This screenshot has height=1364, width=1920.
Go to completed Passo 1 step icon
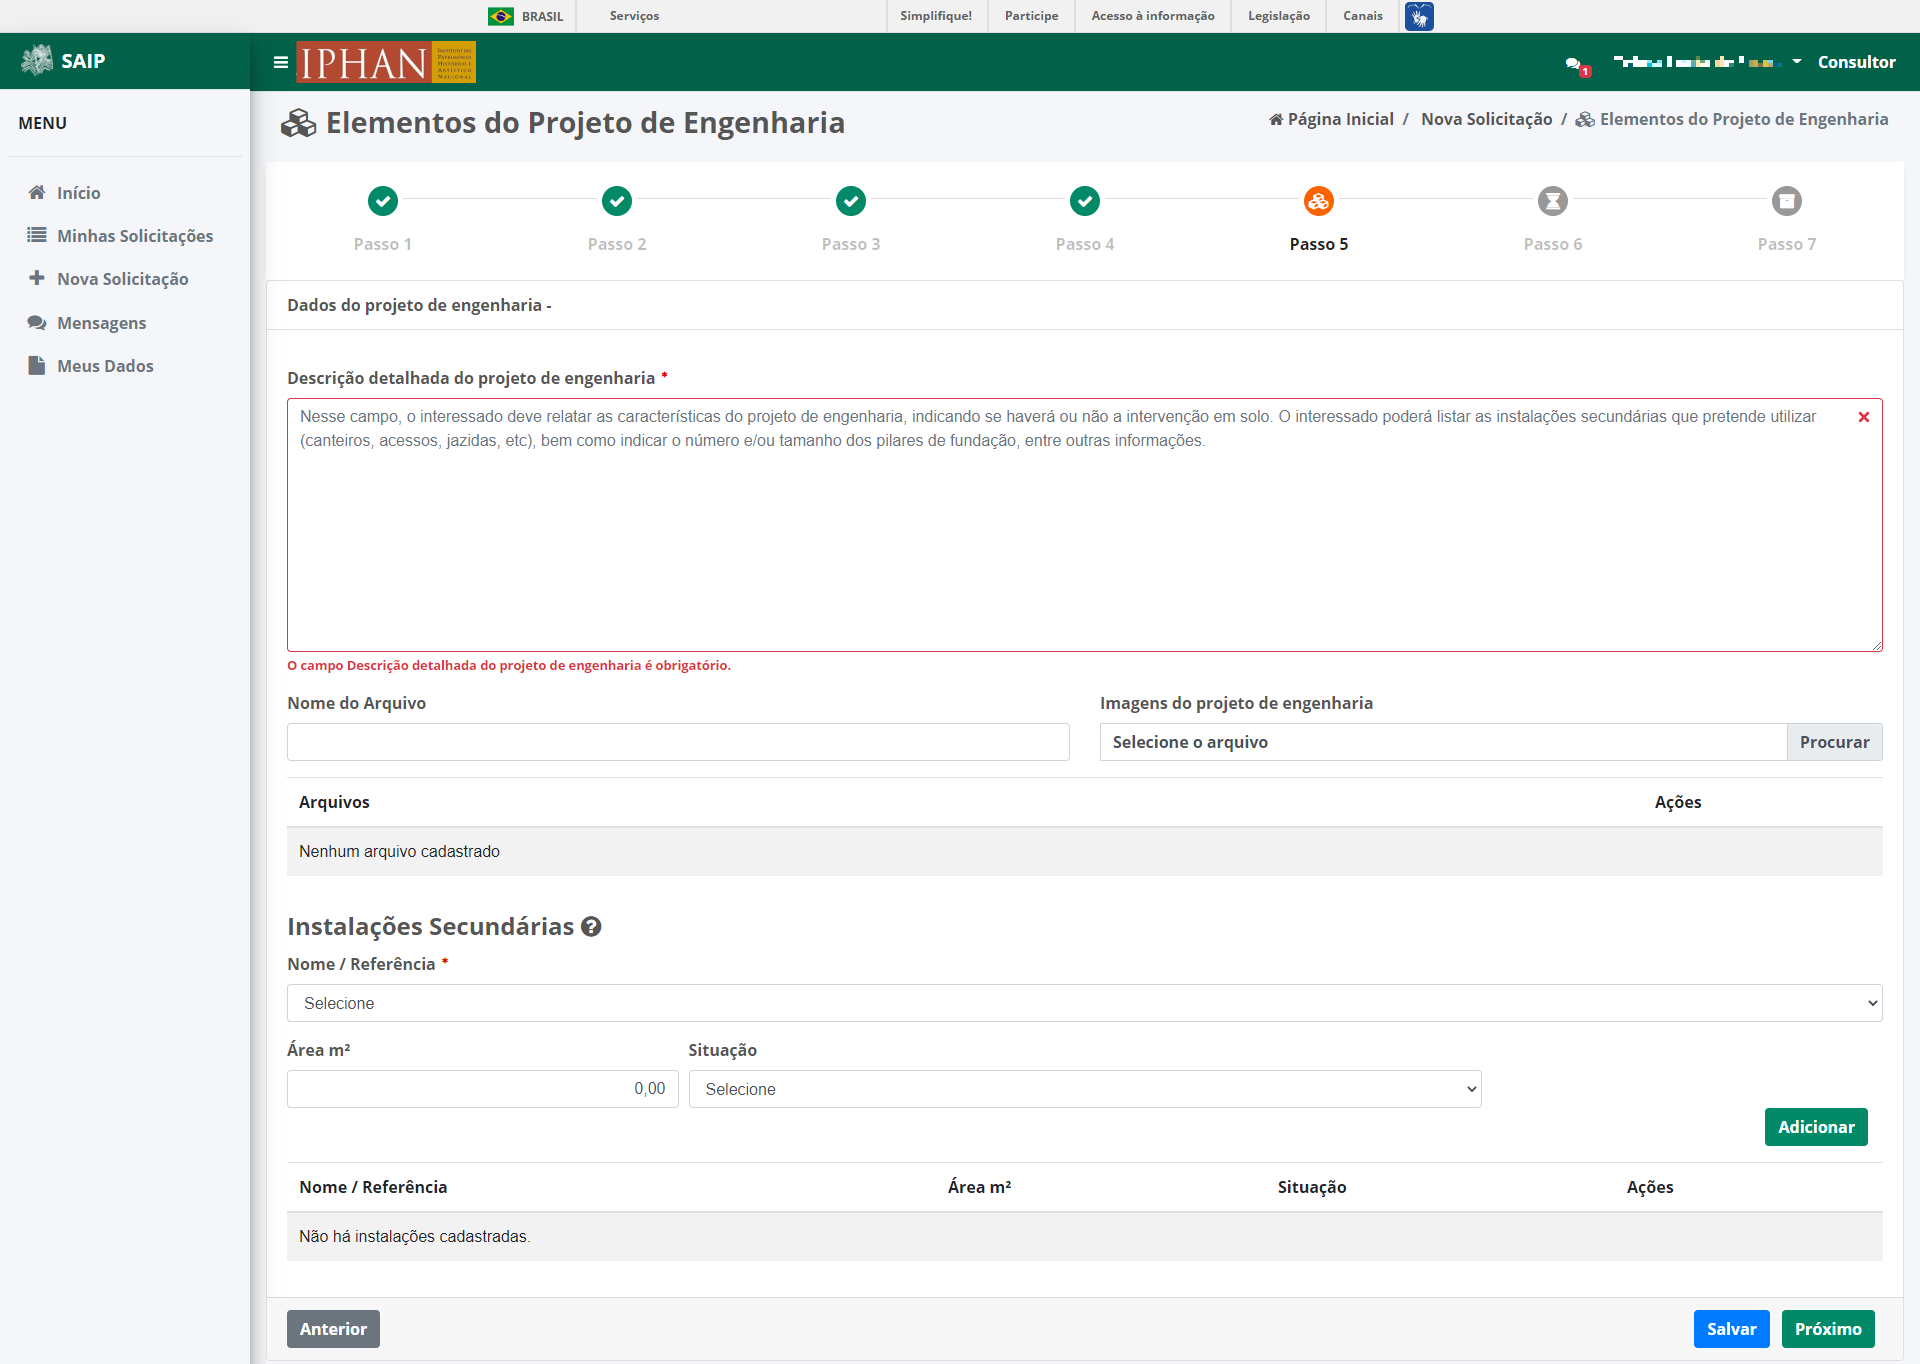tap(383, 201)
